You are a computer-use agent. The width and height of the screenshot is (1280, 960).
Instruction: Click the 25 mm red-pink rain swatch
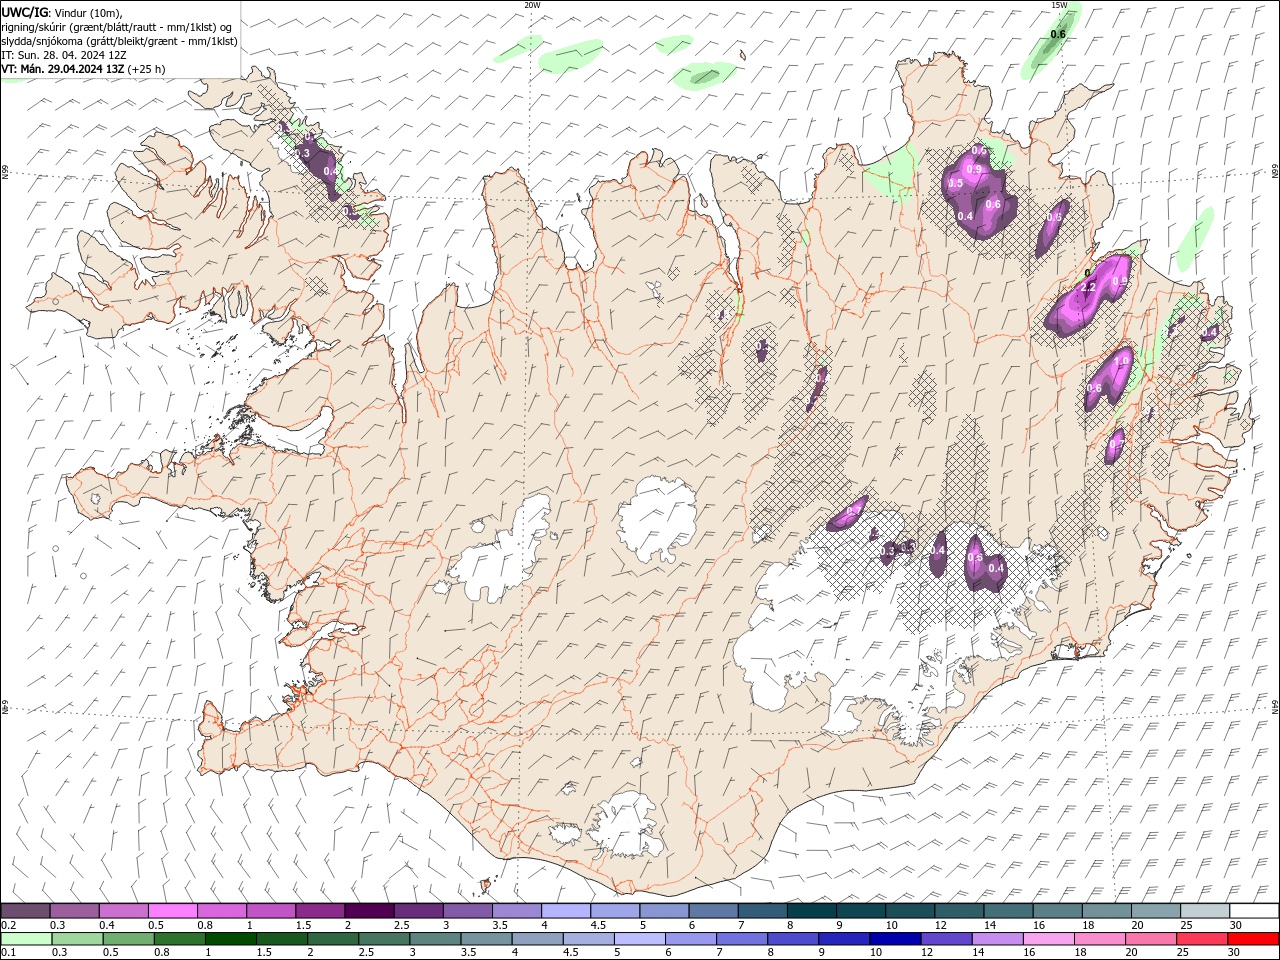[x=1202, y=939]
